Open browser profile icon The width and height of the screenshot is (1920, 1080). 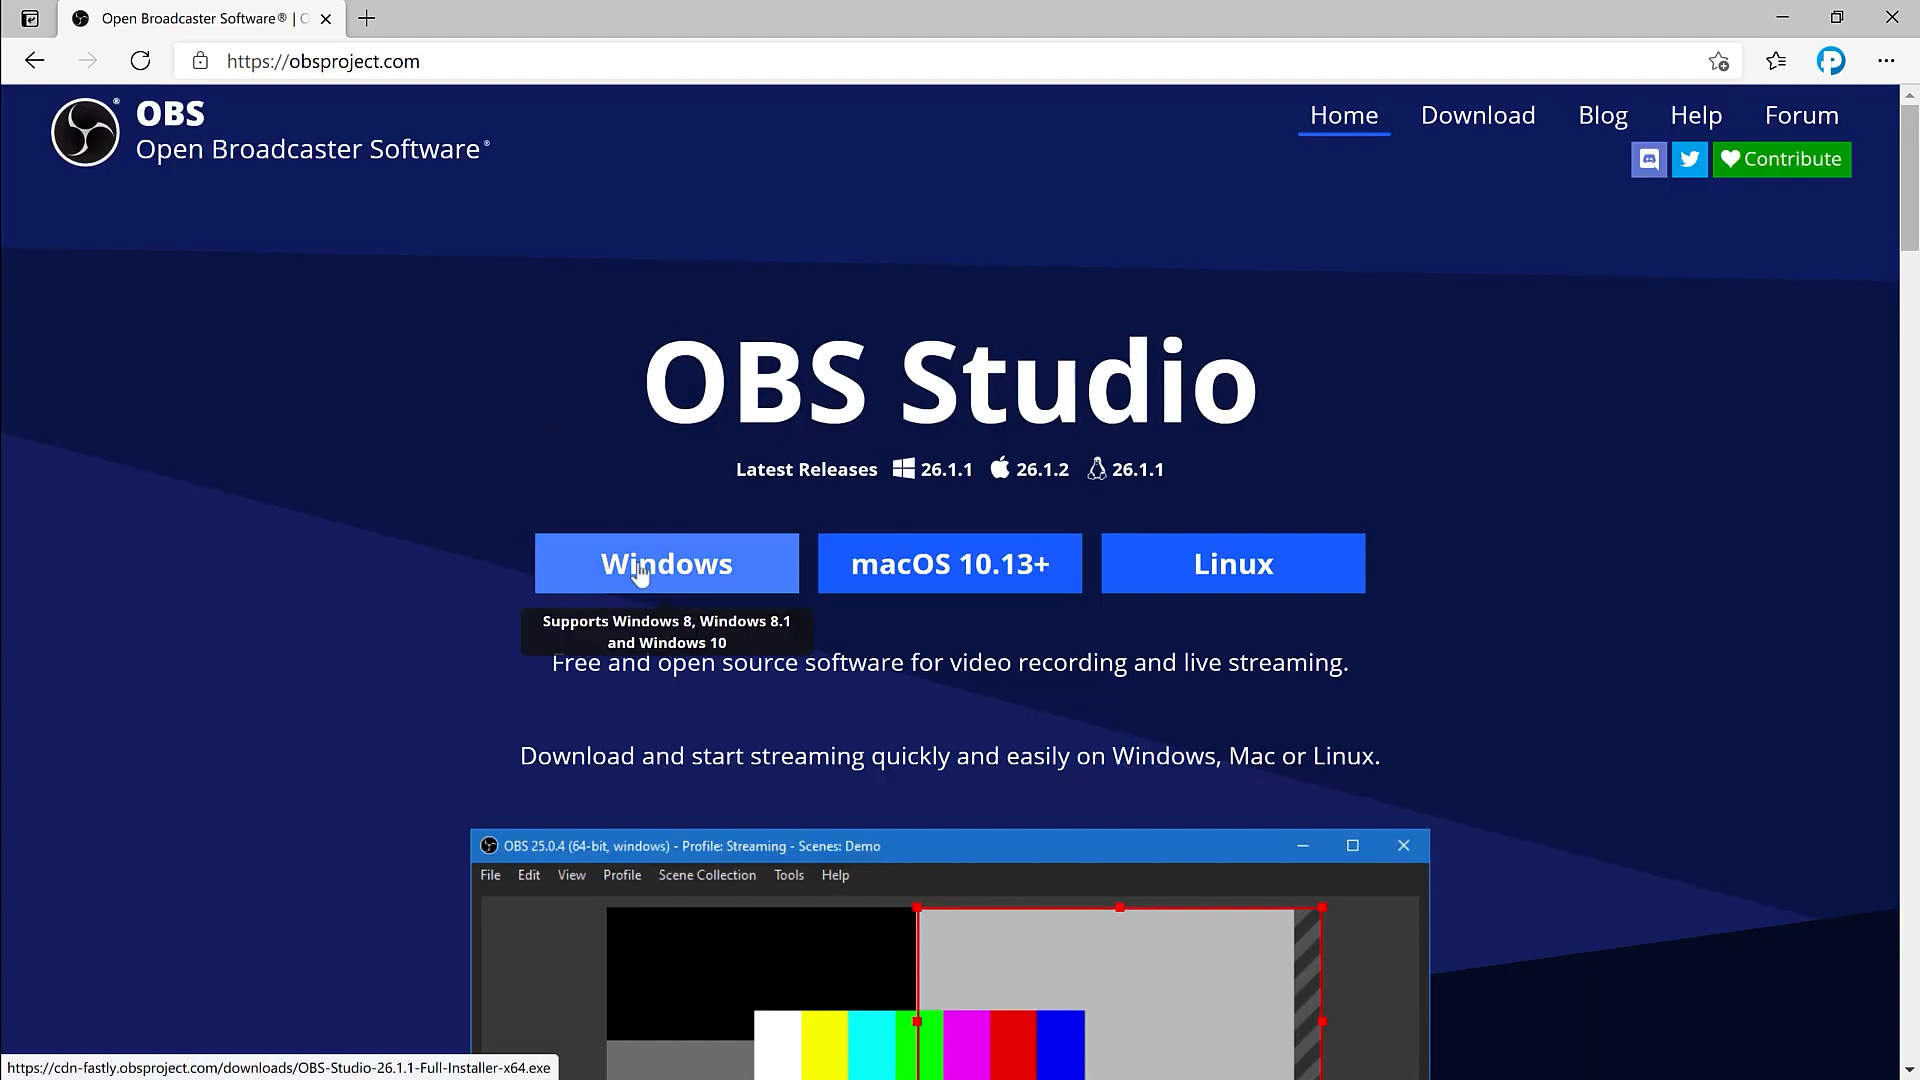click(1831, 61)
